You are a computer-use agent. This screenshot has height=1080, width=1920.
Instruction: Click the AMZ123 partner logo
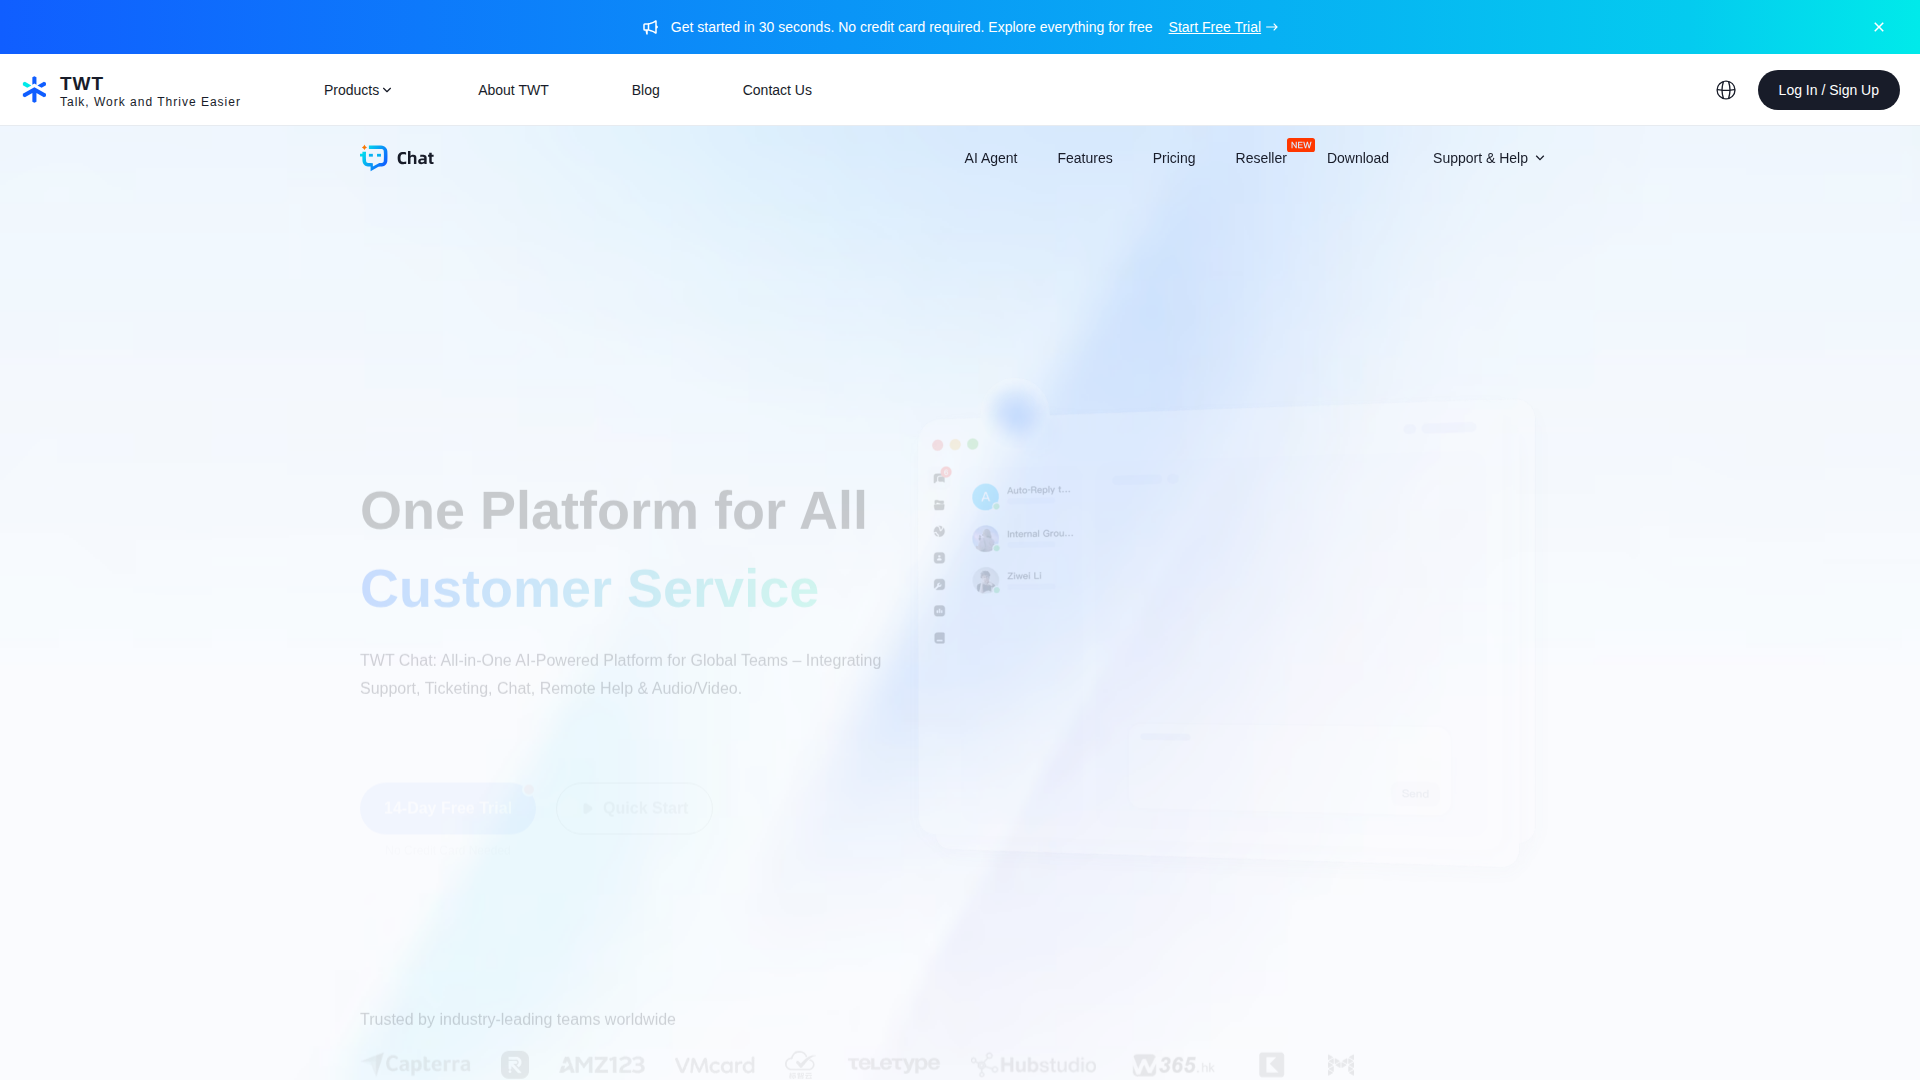(x=602, y=1065)
